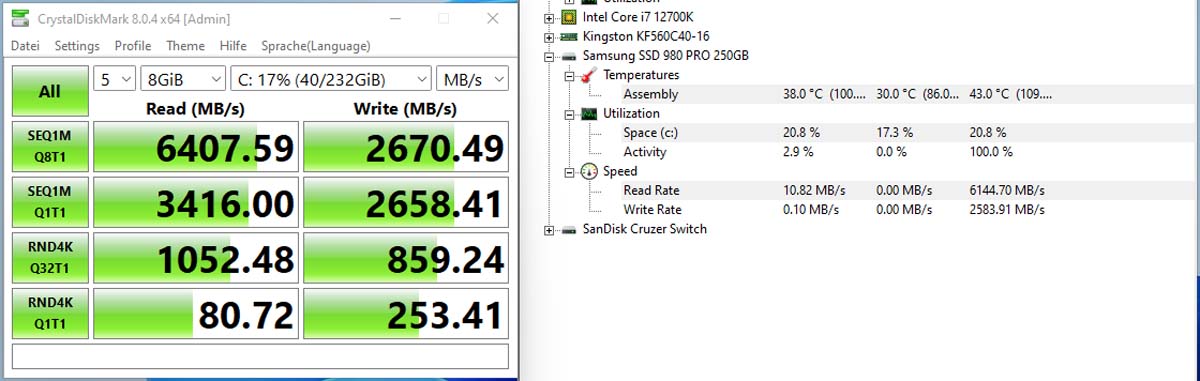Expand the SanDisk Cruzer Switch node
This screenshot has width=1200, height=381.
pos(549,229)
